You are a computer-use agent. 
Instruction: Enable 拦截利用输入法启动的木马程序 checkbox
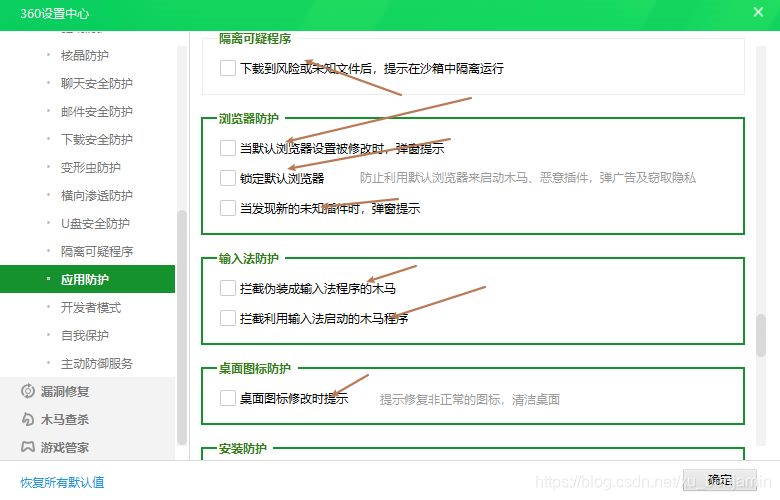click(x=228, y=318)
